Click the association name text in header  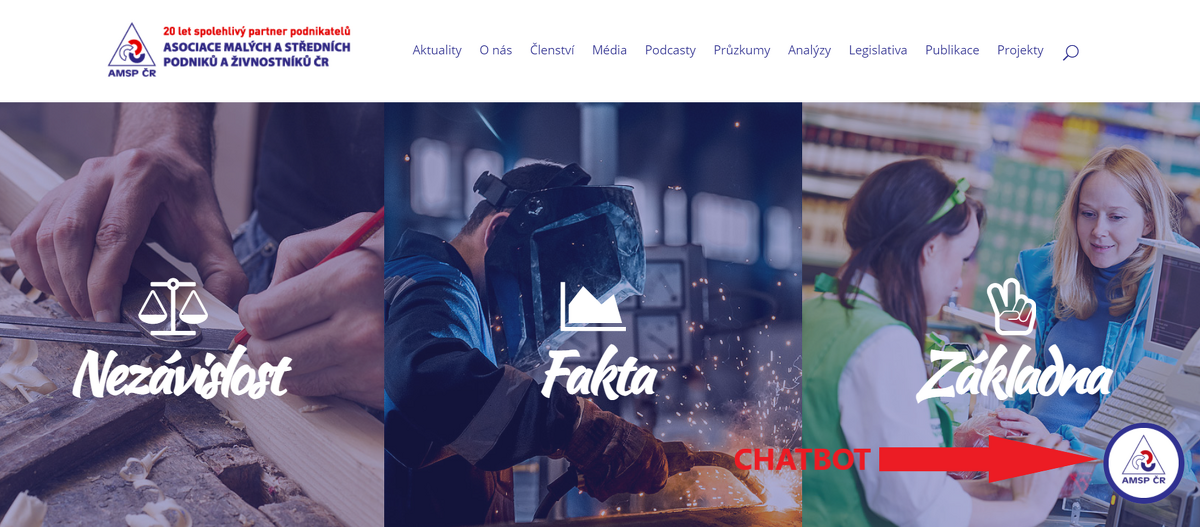coord(257,54)
